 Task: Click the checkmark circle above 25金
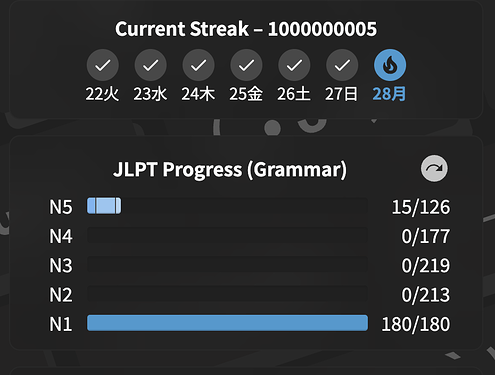246,65
